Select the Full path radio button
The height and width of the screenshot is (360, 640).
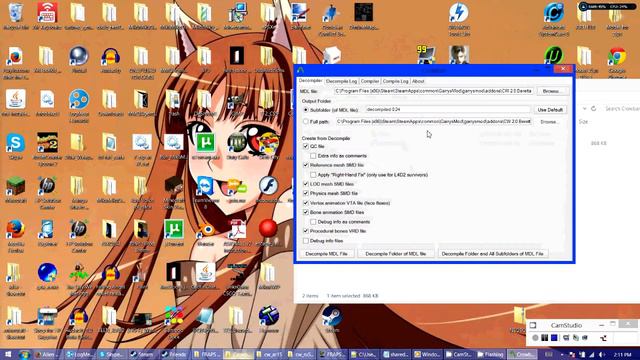coord(306,122)
